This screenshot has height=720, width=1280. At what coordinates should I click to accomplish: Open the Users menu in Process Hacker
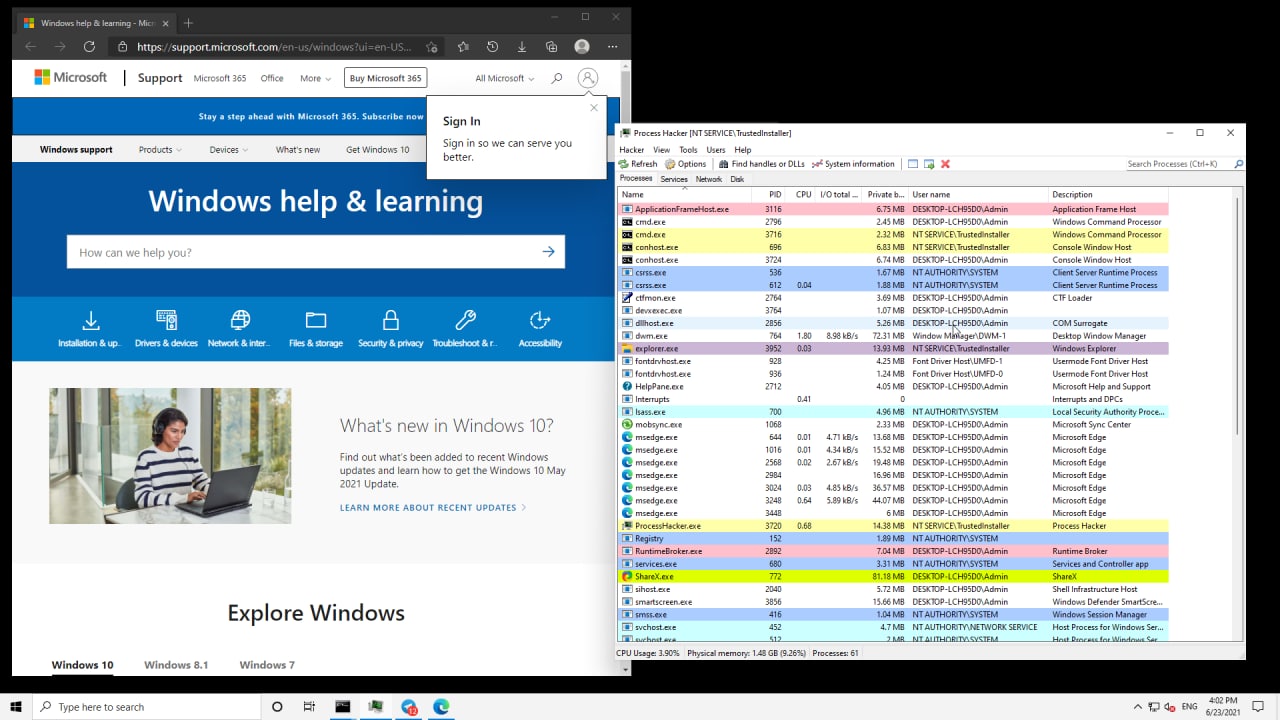[716, 150]
